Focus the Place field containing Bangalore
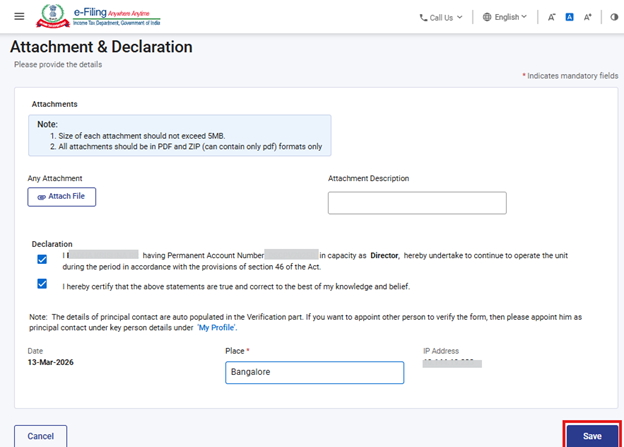The image size is (624, 447). (x=314, y=372)
